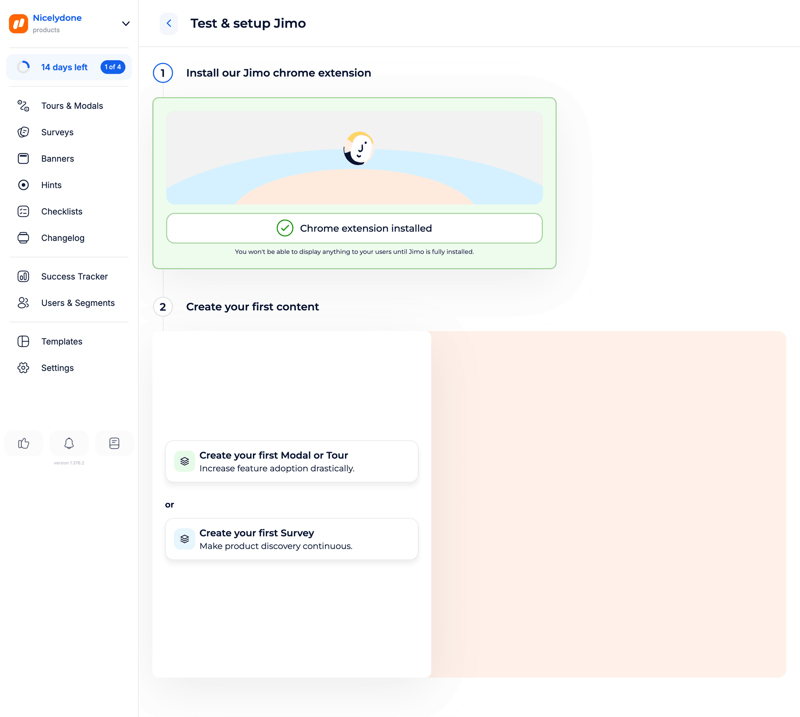The image size is (800, 717).
Task: Click 'Create your first Modal or Tour'
Action: pyautogui.click(x=291, y=460)
